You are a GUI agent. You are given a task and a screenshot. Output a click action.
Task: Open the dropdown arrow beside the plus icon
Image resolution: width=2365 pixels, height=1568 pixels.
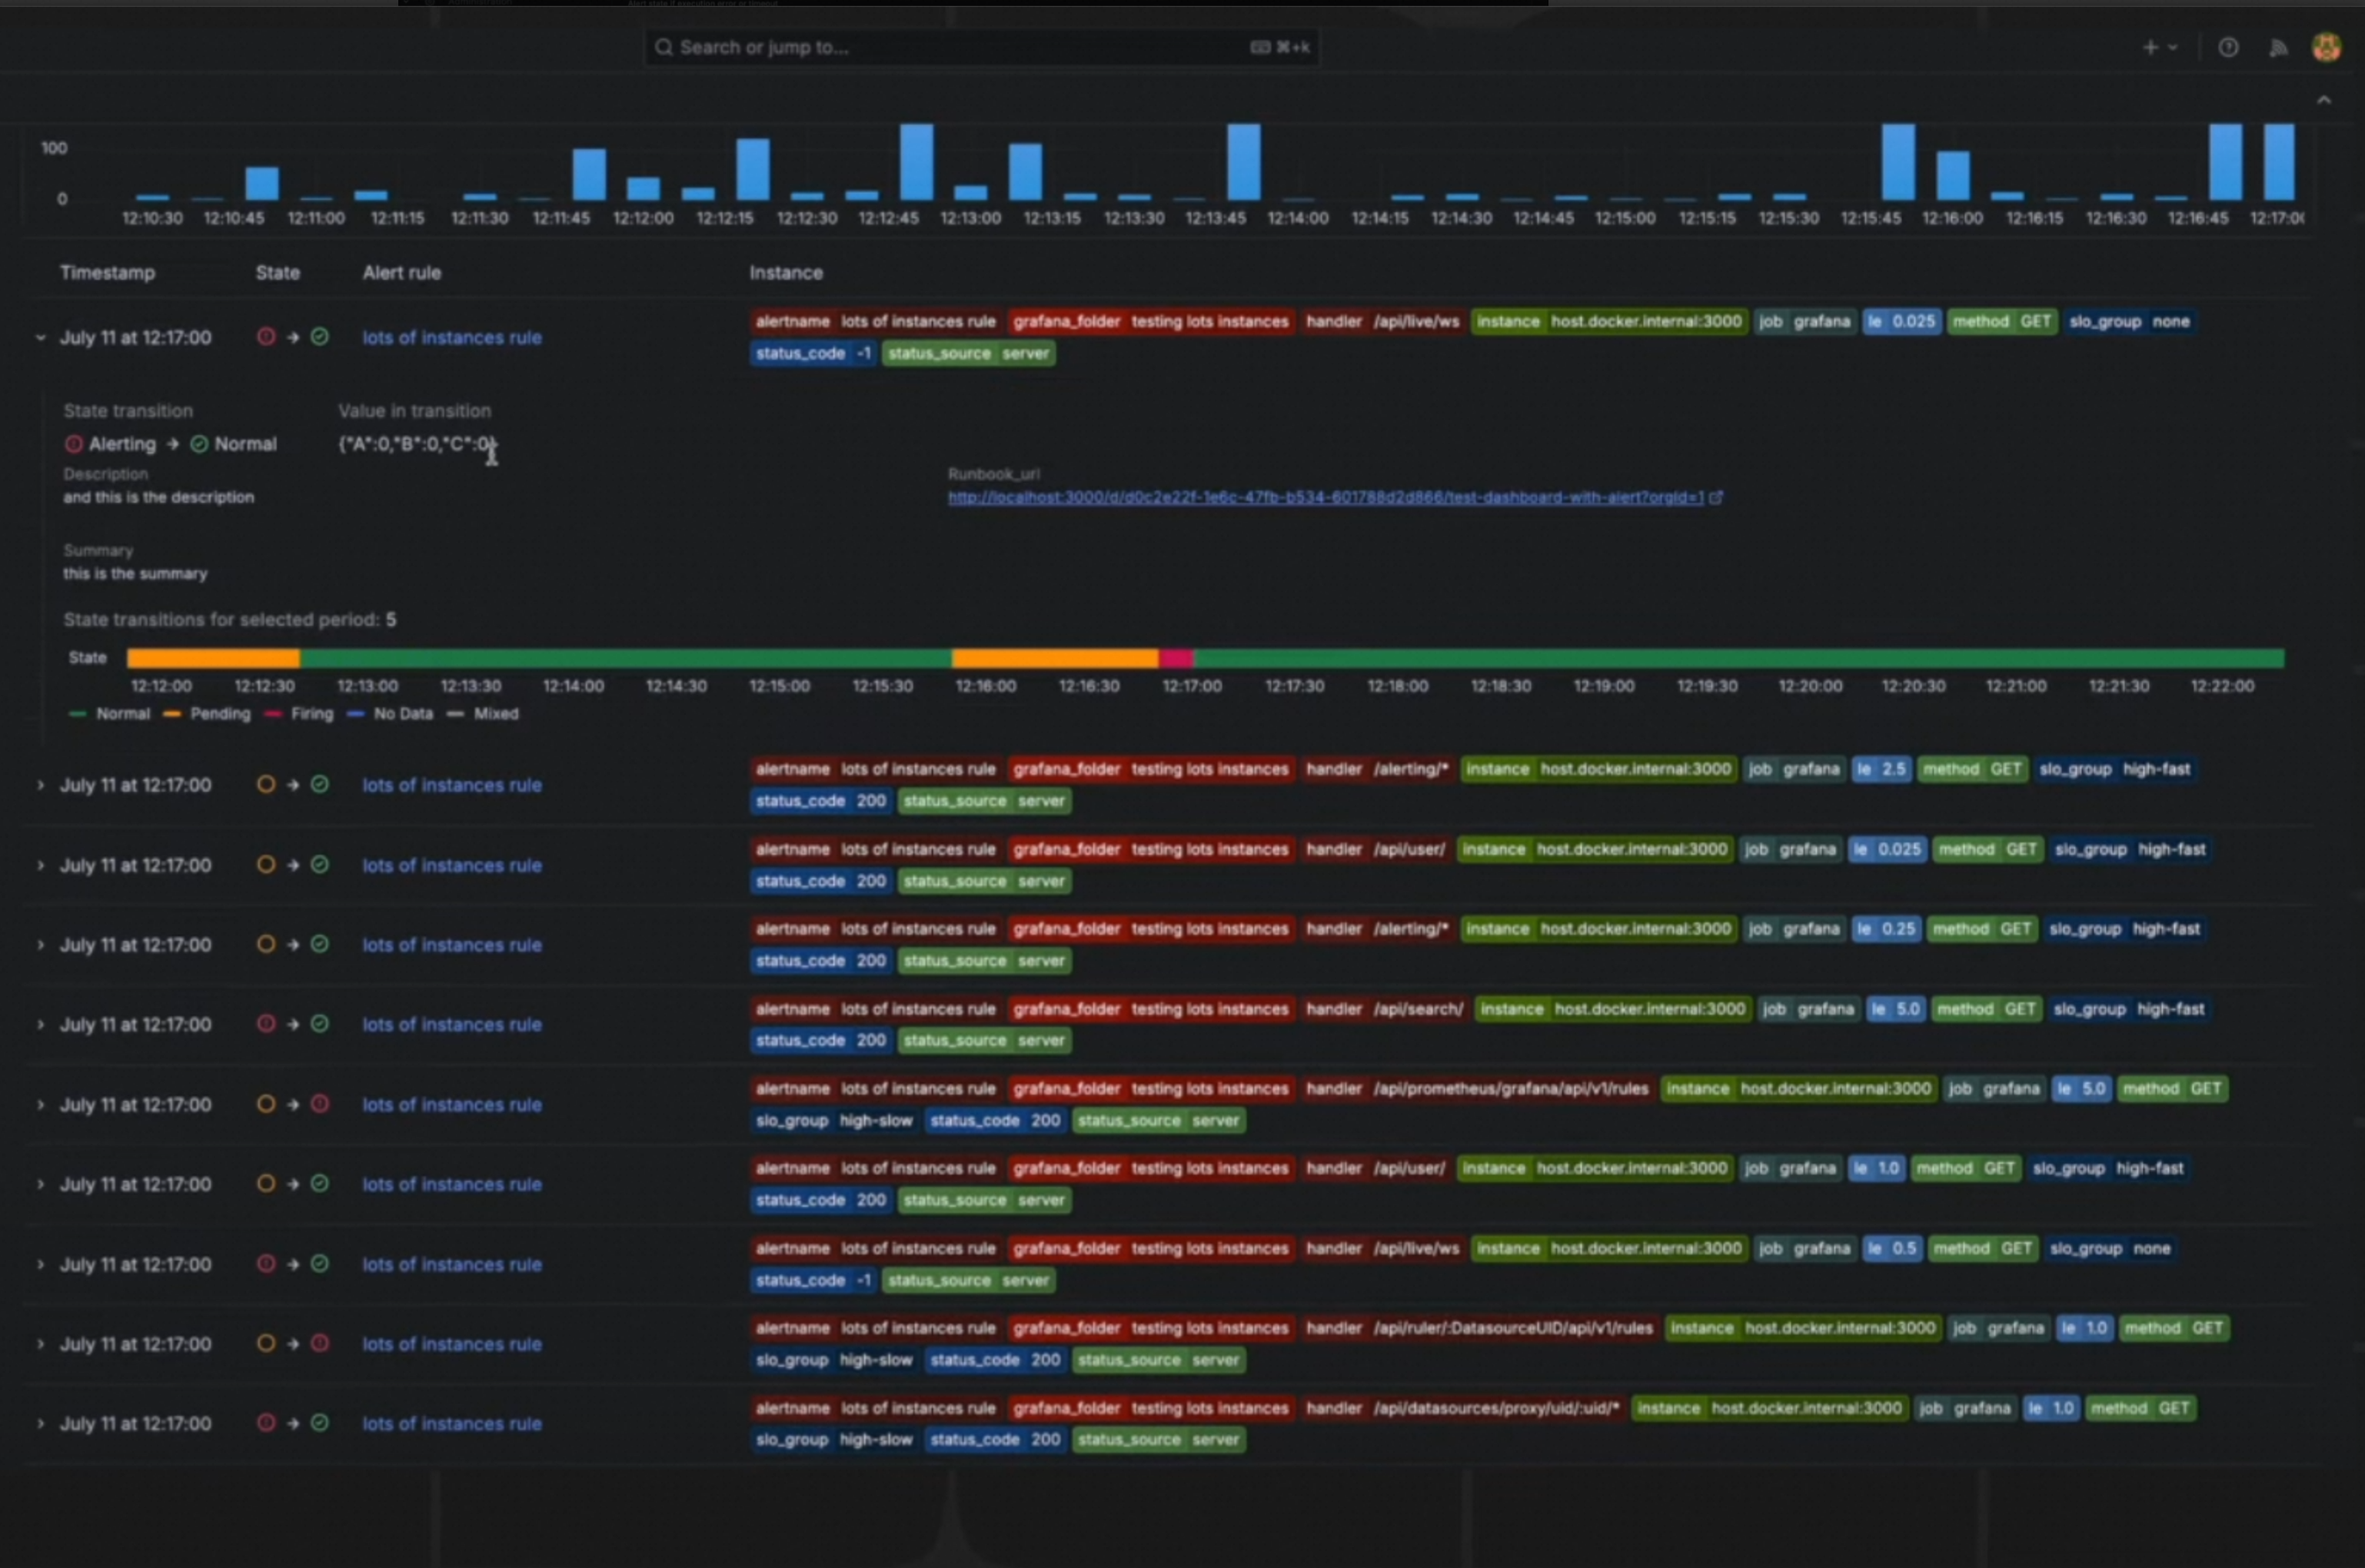2172,47
